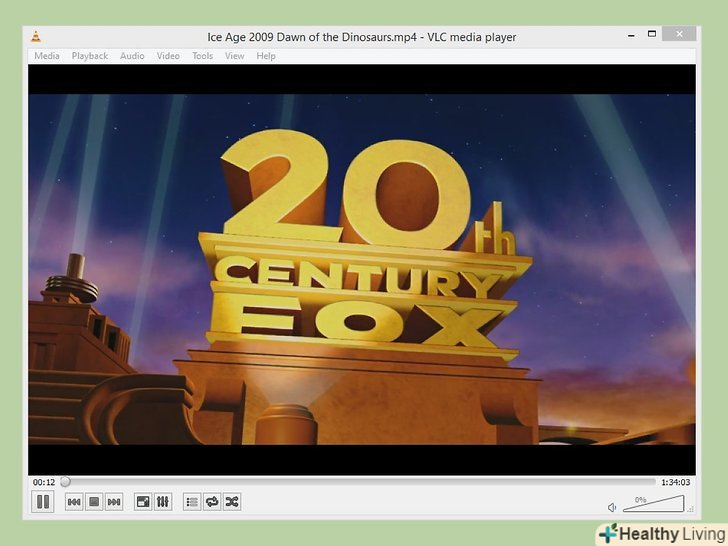Stop playback with the stop button
728x546 pixels.
pyautogui.click(x=94, y=502)
